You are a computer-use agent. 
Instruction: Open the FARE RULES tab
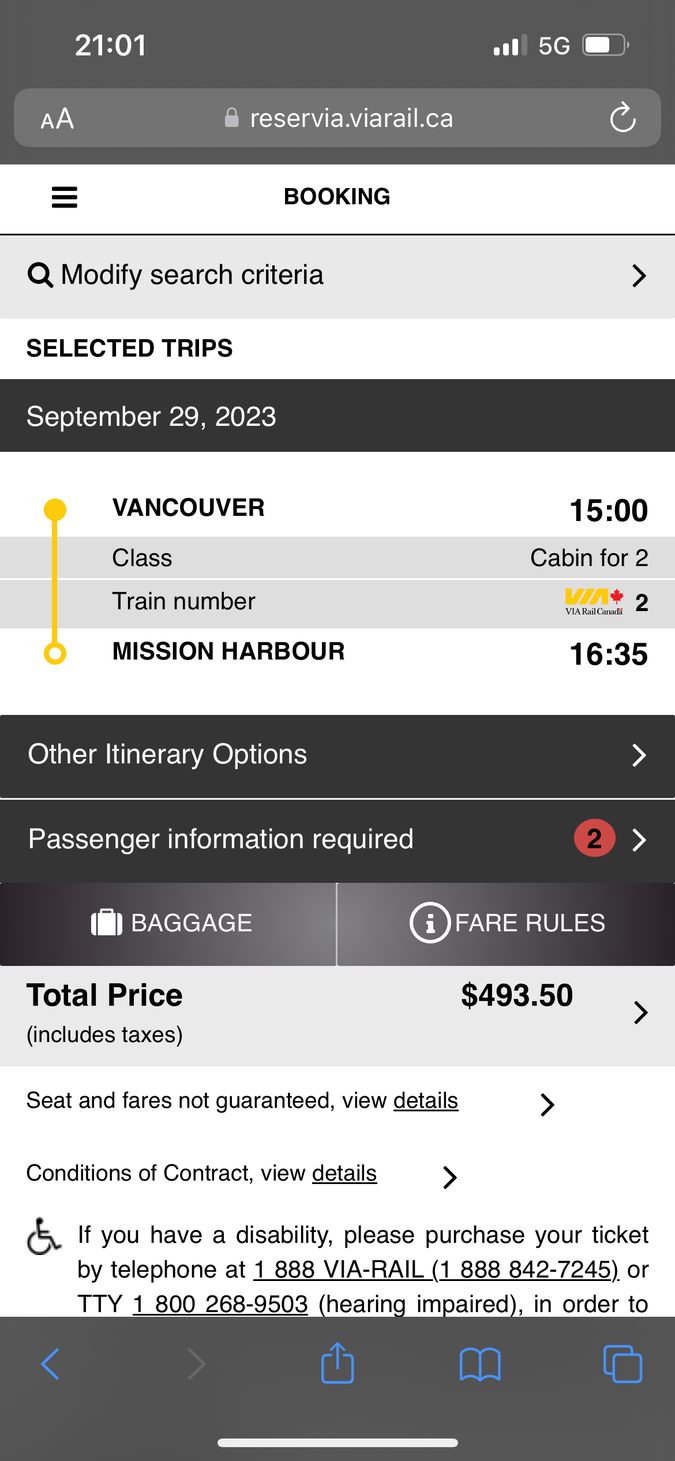pyautogui.click(x=507, y=923)
